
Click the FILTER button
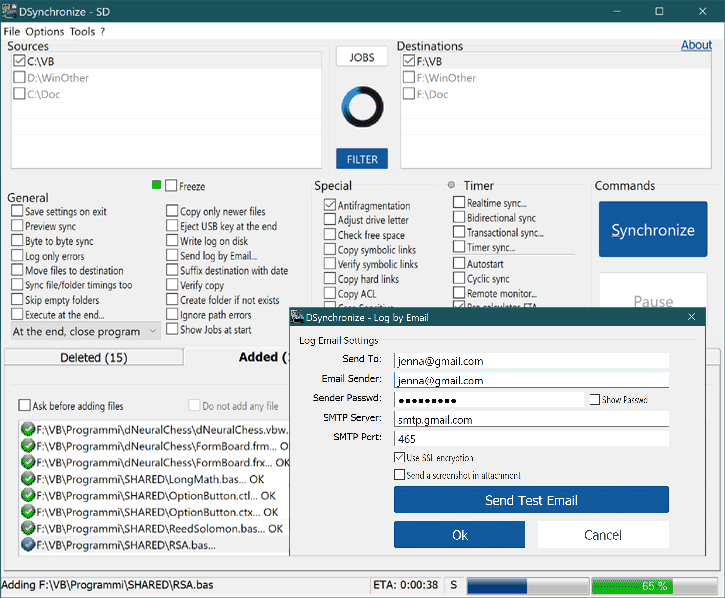362,159
